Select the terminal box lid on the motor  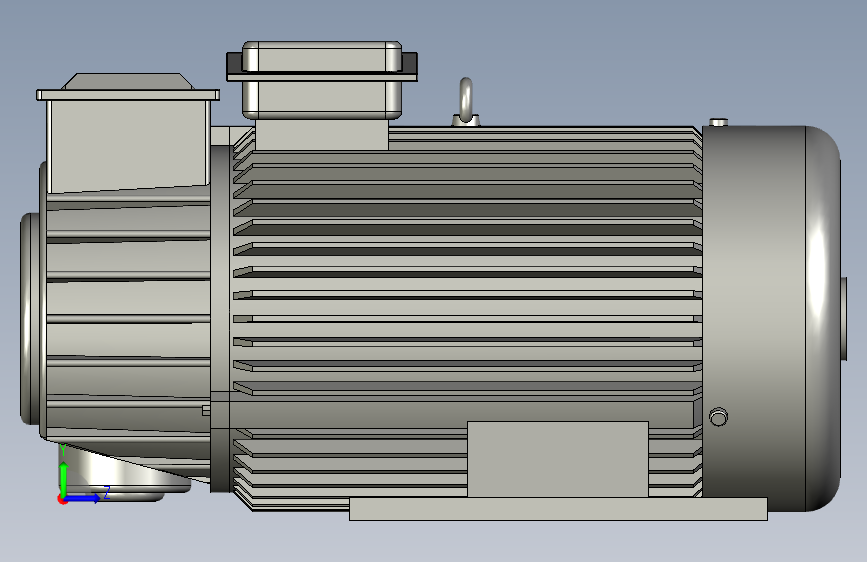tap(322, 56)
